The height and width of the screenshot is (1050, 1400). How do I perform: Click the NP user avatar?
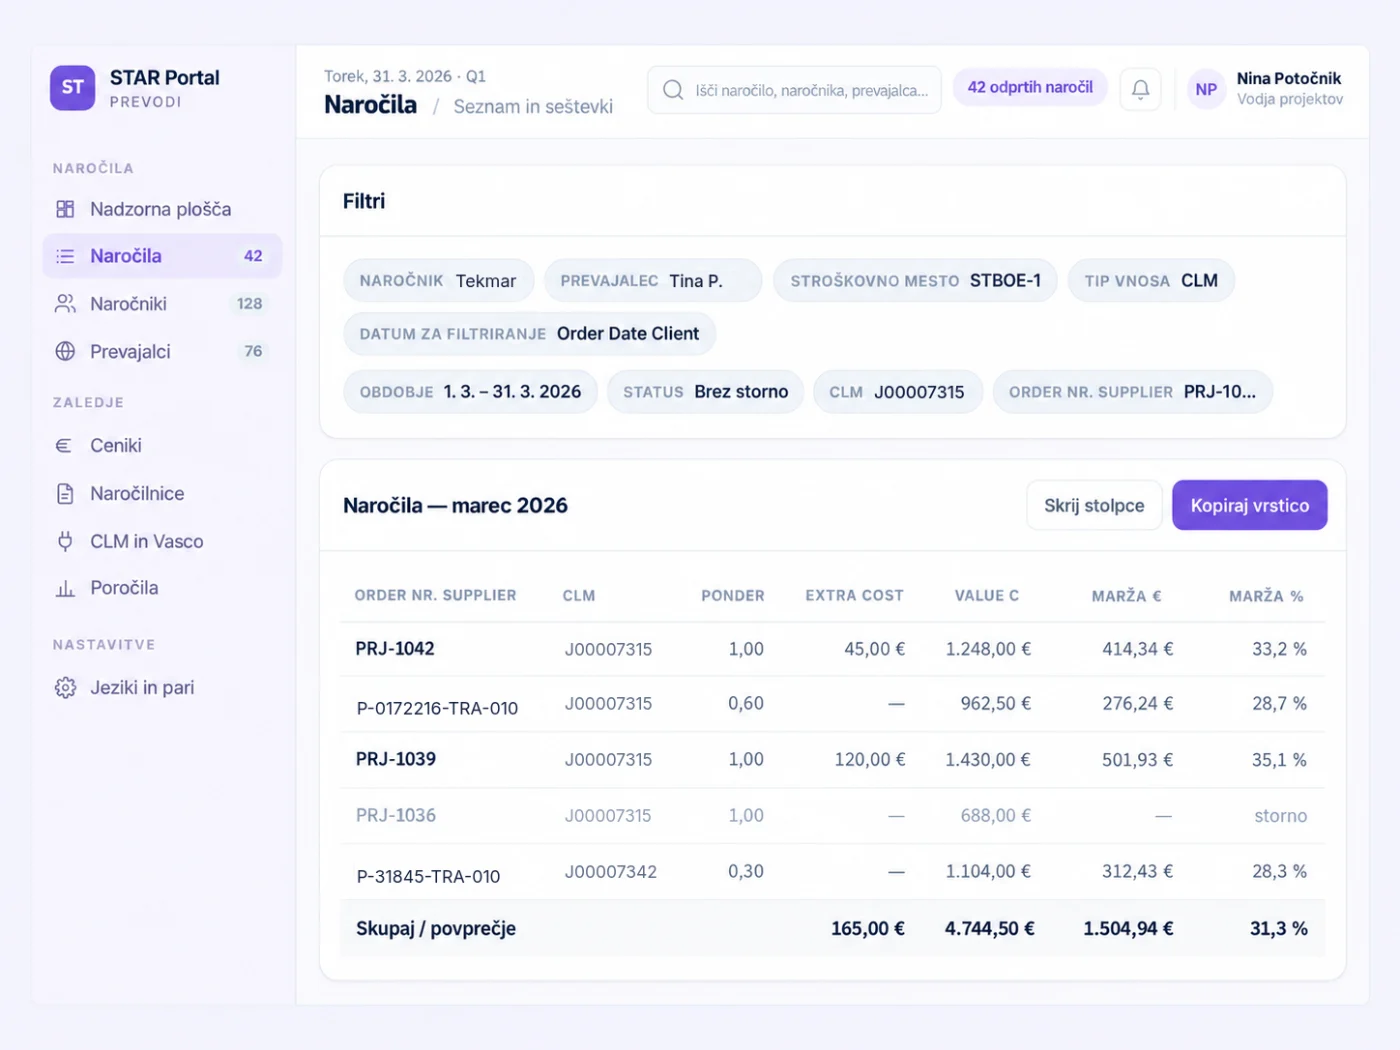point(1206,89)
